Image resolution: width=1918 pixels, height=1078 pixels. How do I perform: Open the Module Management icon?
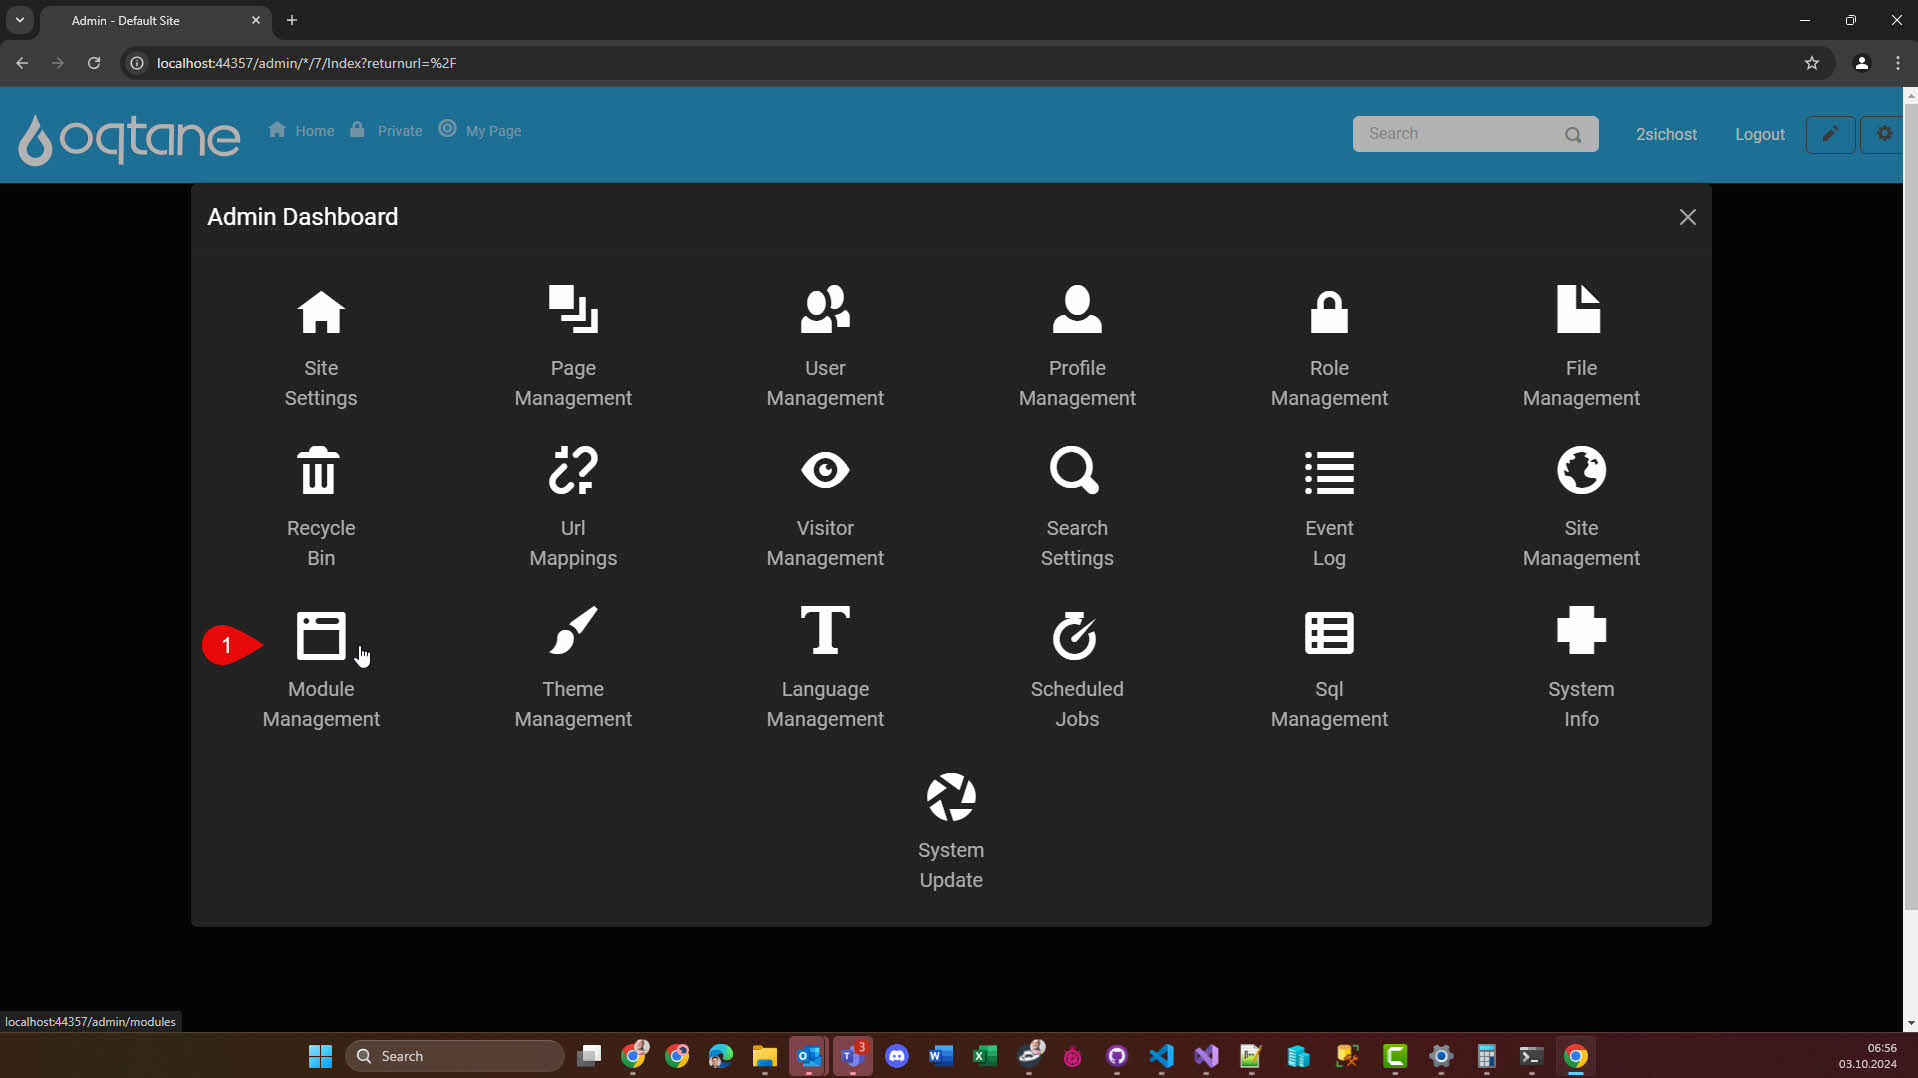320,635
